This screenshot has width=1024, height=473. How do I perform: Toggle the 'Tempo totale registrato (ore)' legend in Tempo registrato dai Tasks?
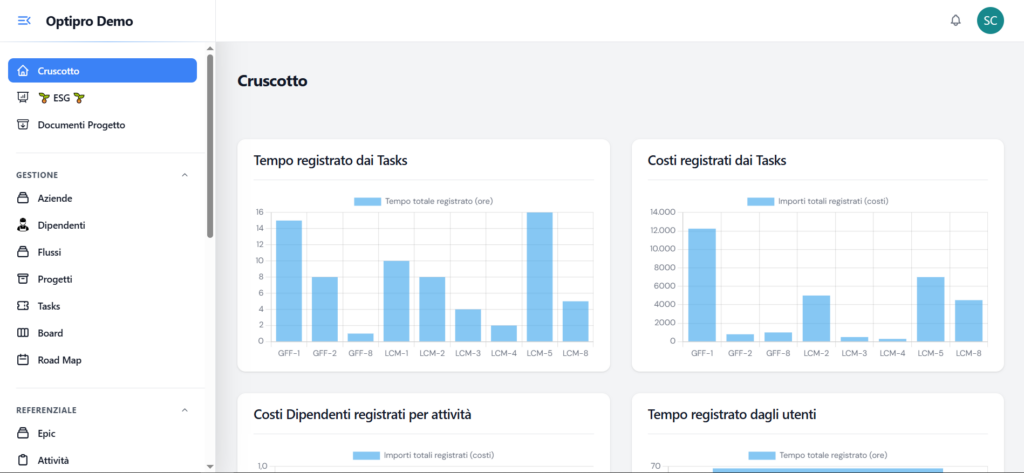pos(423,201)
